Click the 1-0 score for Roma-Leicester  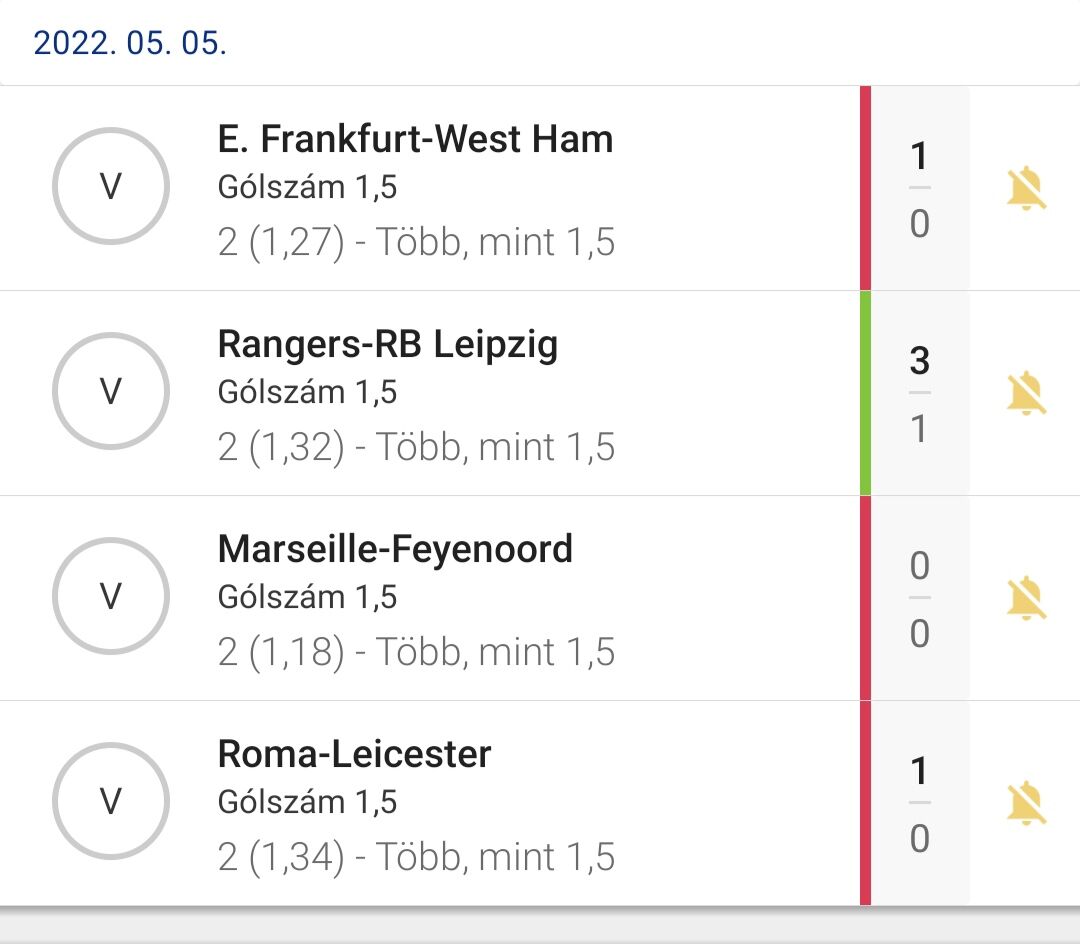pyautogui.click(x=919, y=803)
